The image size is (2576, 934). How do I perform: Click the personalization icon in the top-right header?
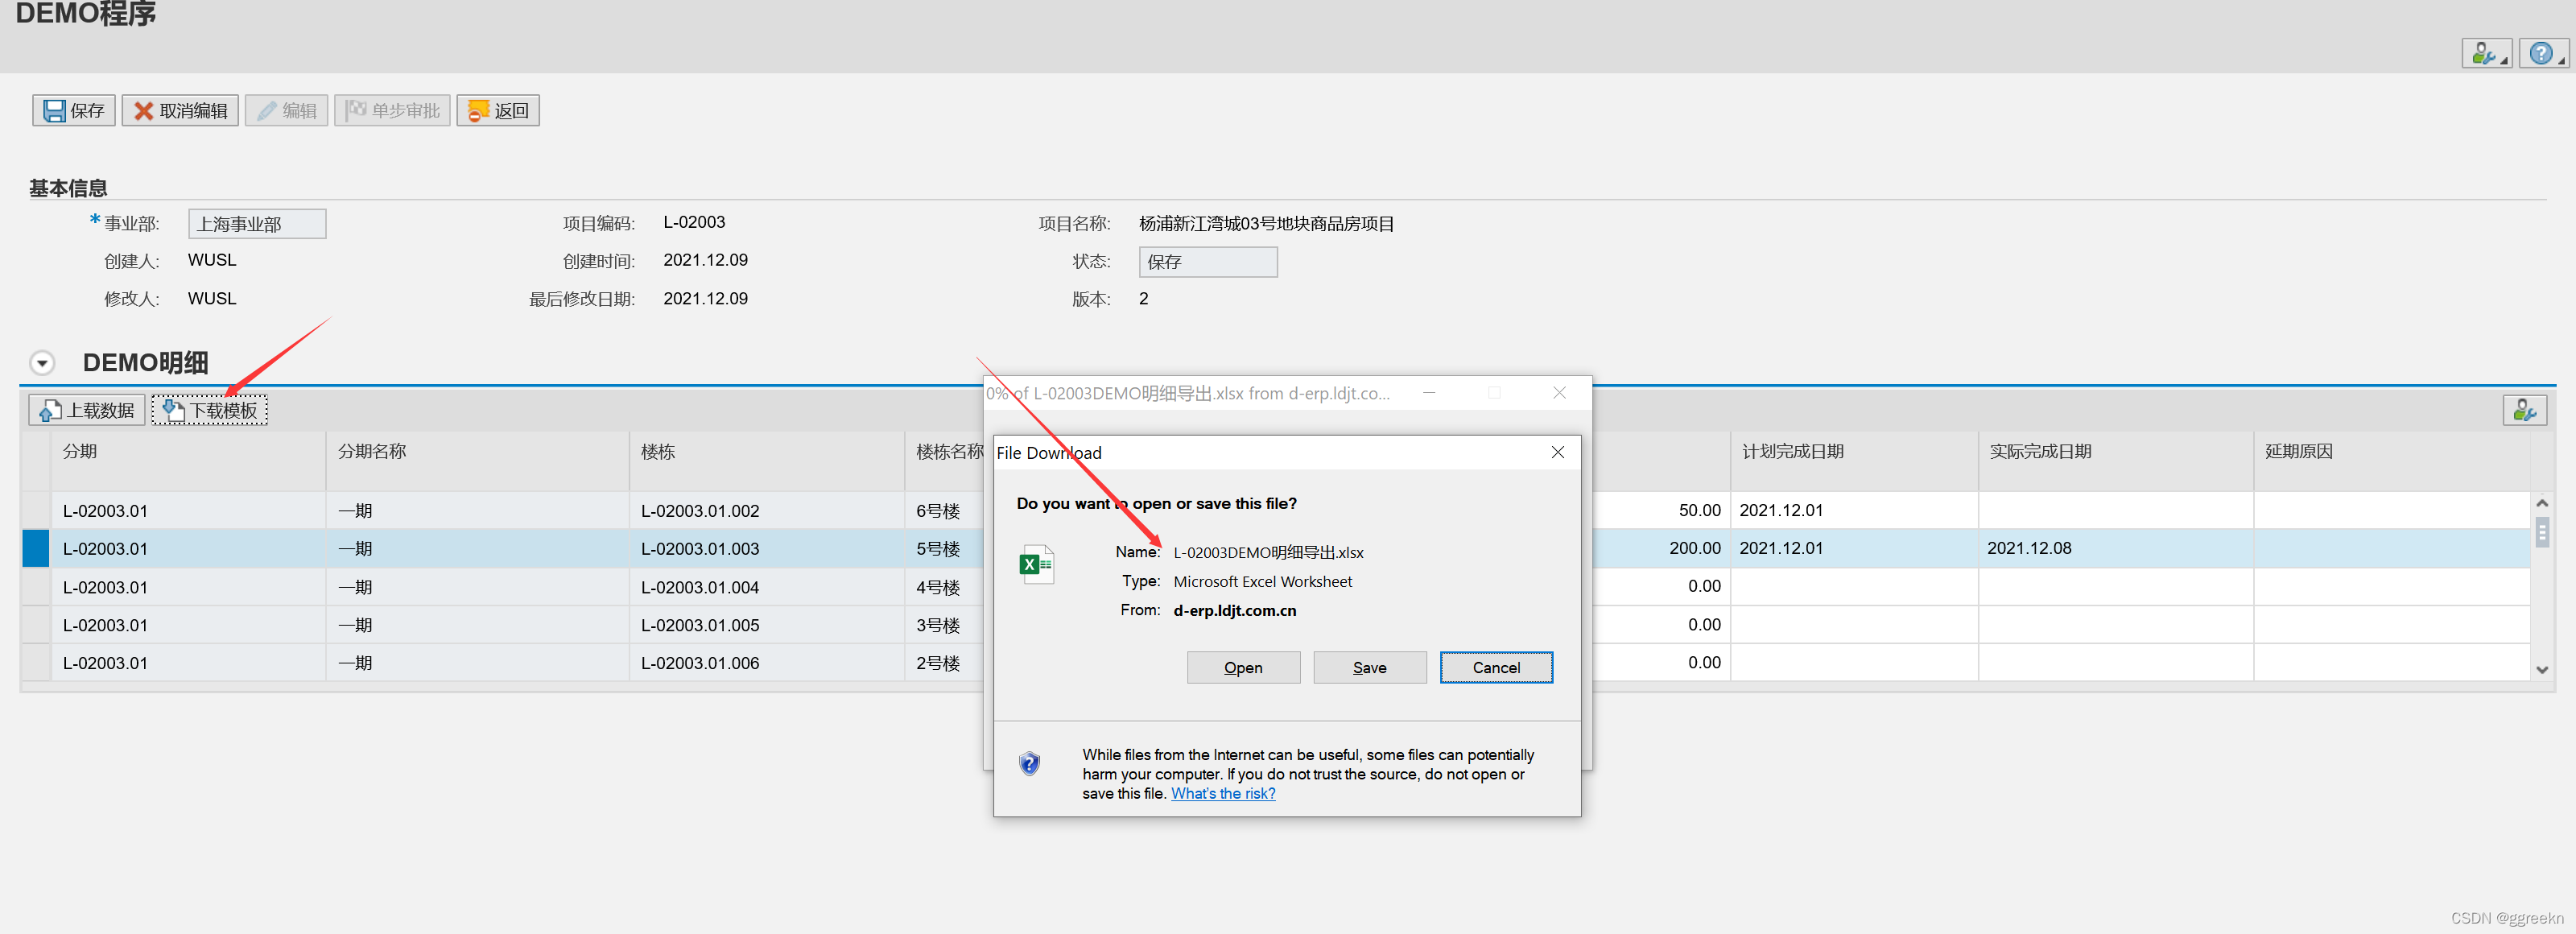[x=2484, y=53]
